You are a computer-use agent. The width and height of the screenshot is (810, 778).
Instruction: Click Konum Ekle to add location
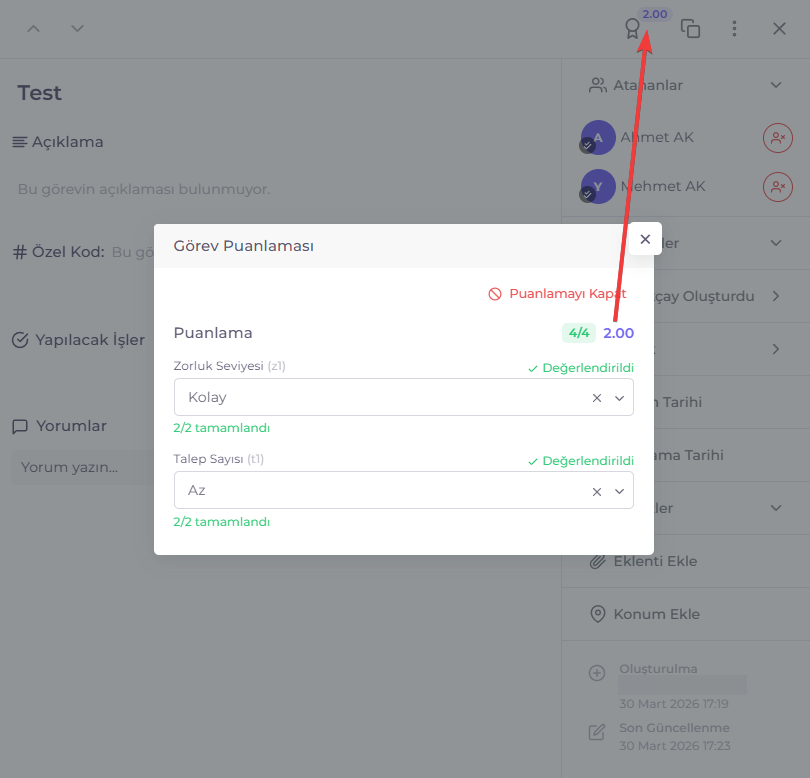[655, 614]
